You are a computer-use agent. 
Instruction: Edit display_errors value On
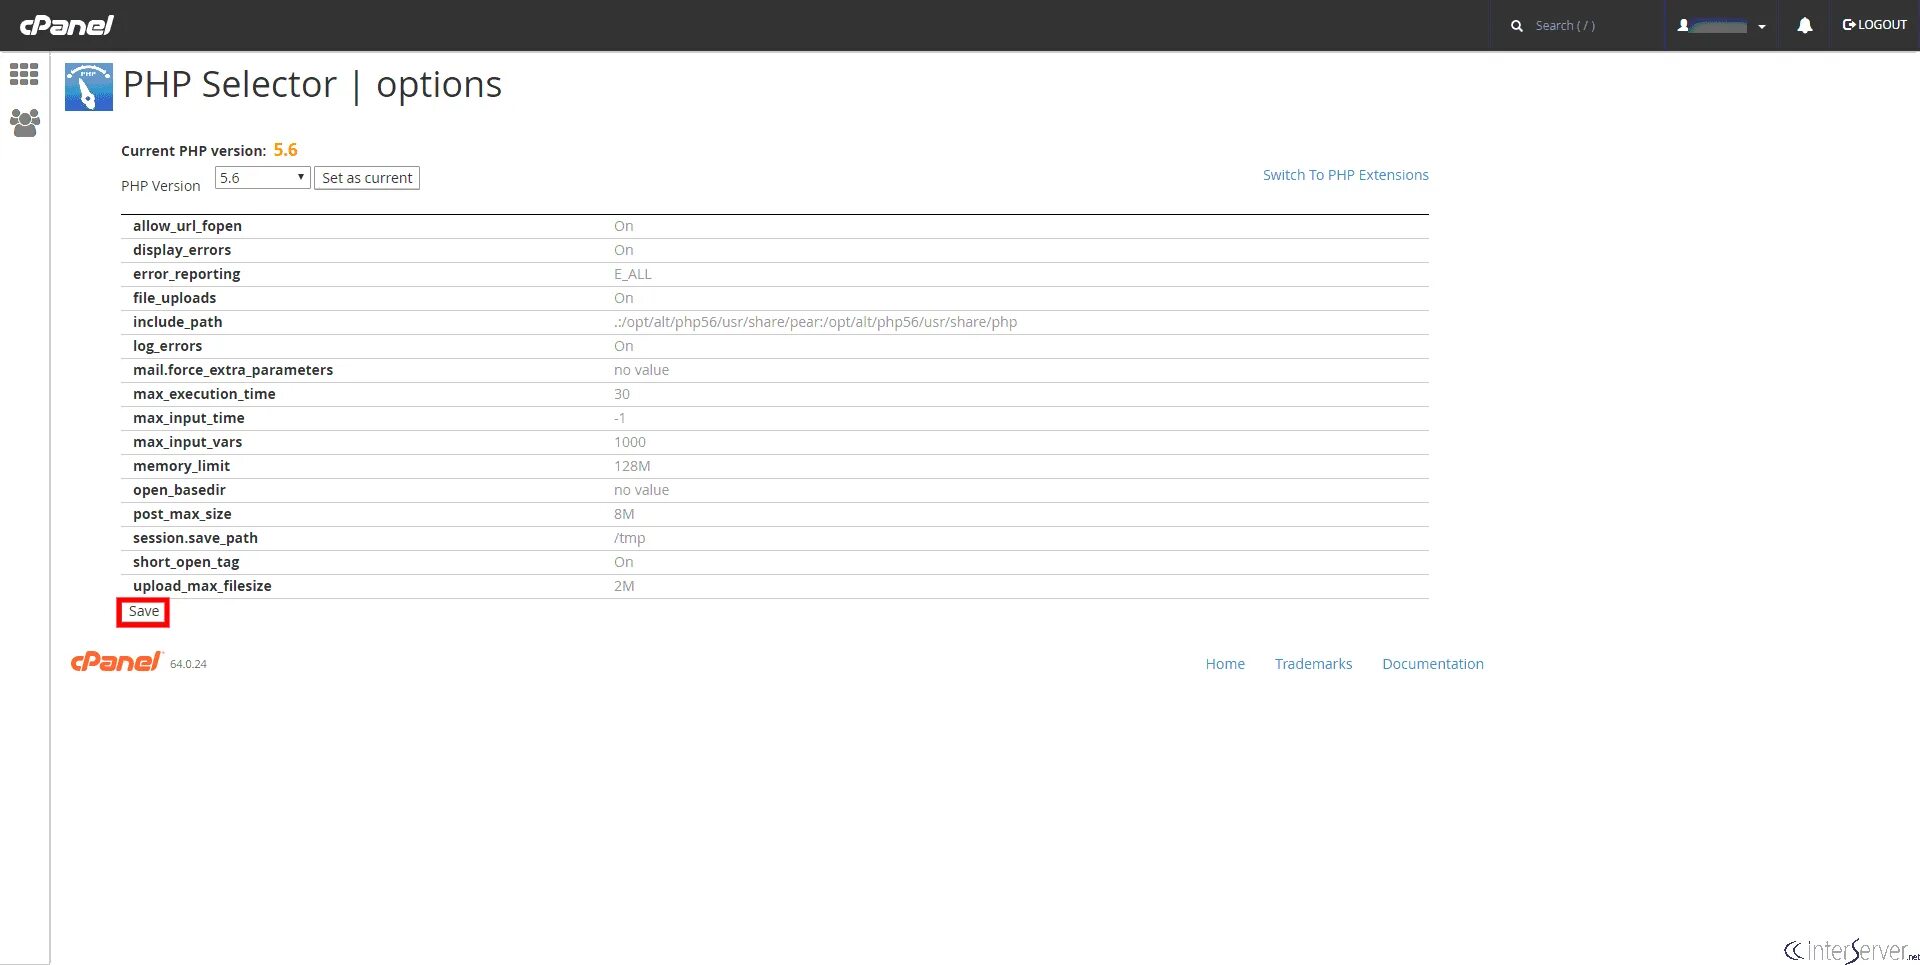pyautogui.click(x=624, y=250)
